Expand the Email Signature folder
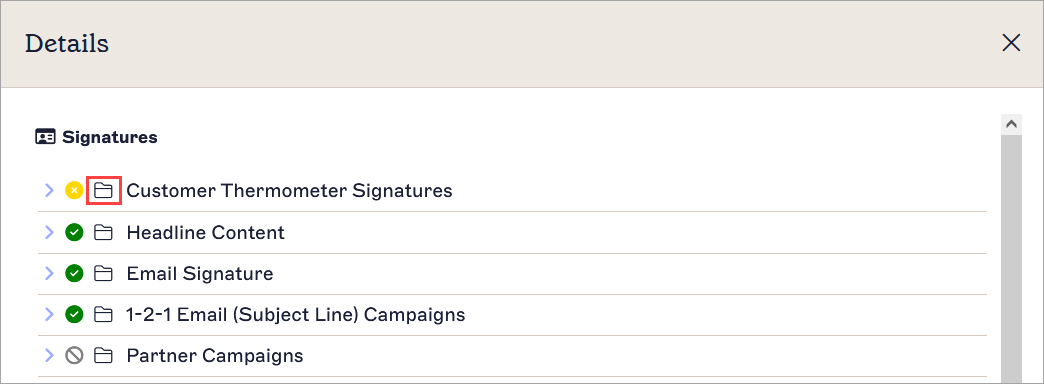This screenshot has height=384, width=1044. click(x=49, y=274)
